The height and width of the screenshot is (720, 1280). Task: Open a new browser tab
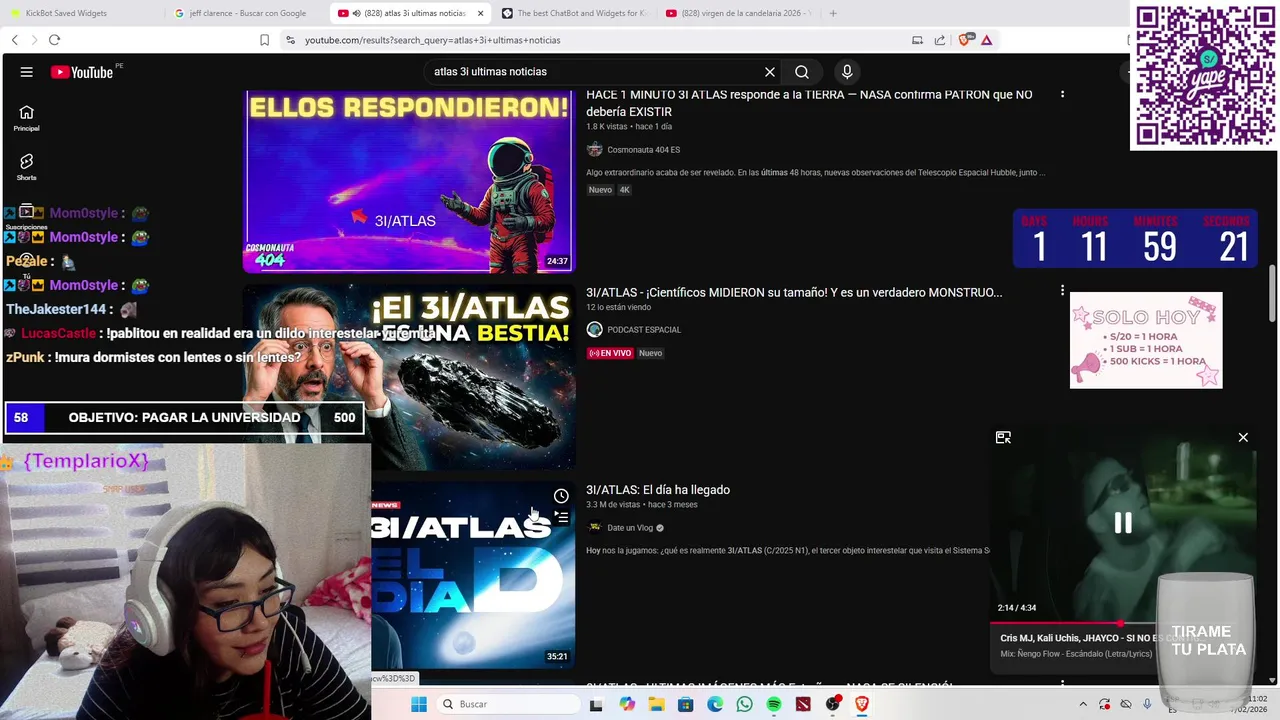point(833,13)
